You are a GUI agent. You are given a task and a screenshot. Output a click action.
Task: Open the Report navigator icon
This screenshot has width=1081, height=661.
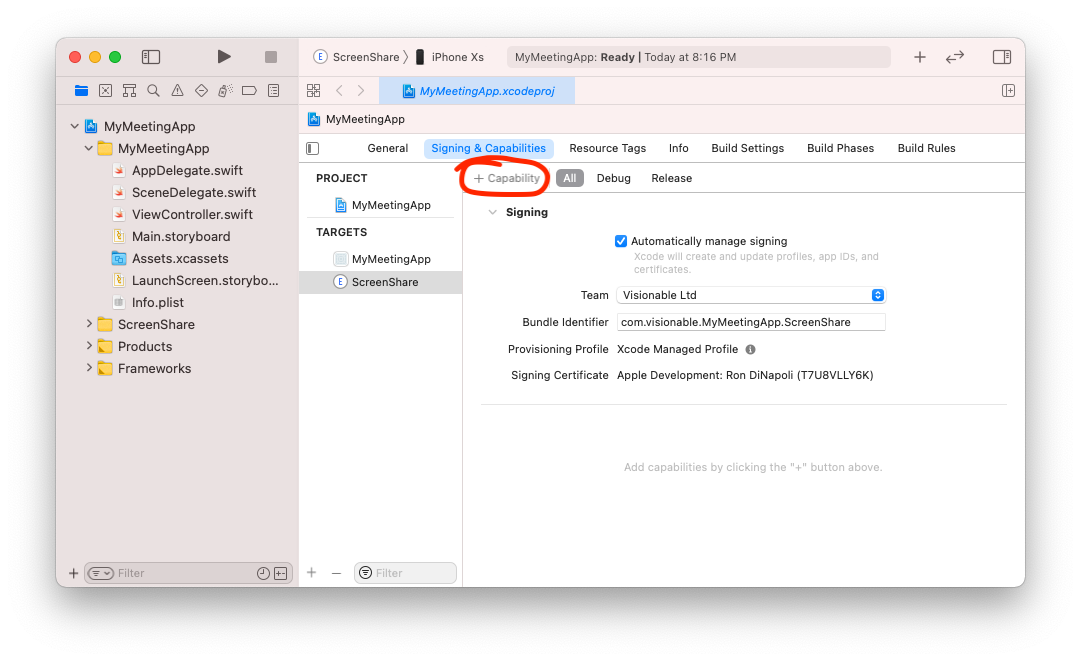274,90
